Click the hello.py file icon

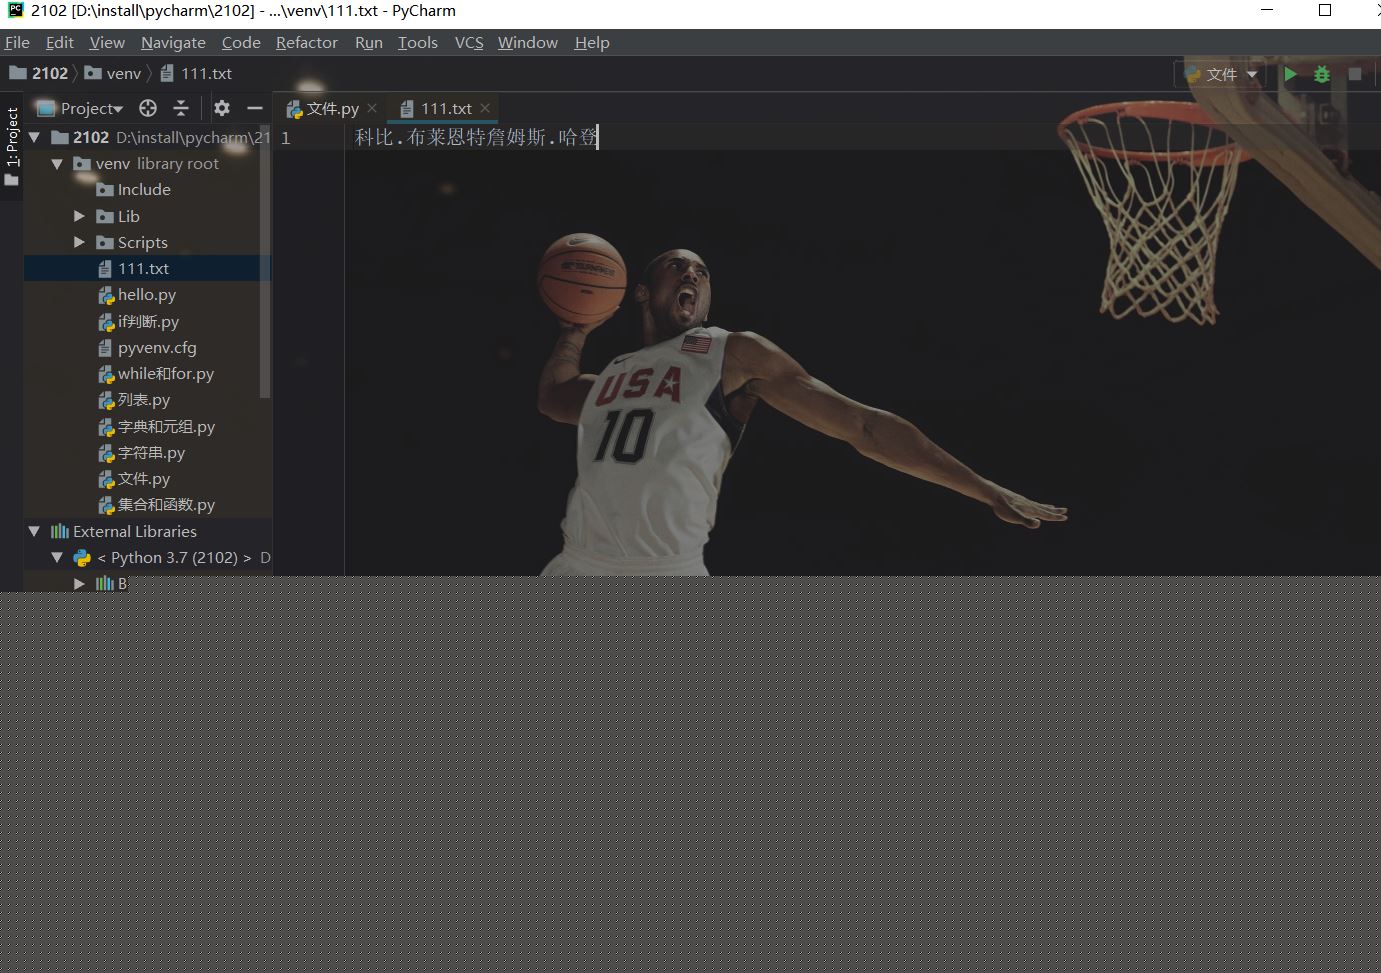coord(105,295)
